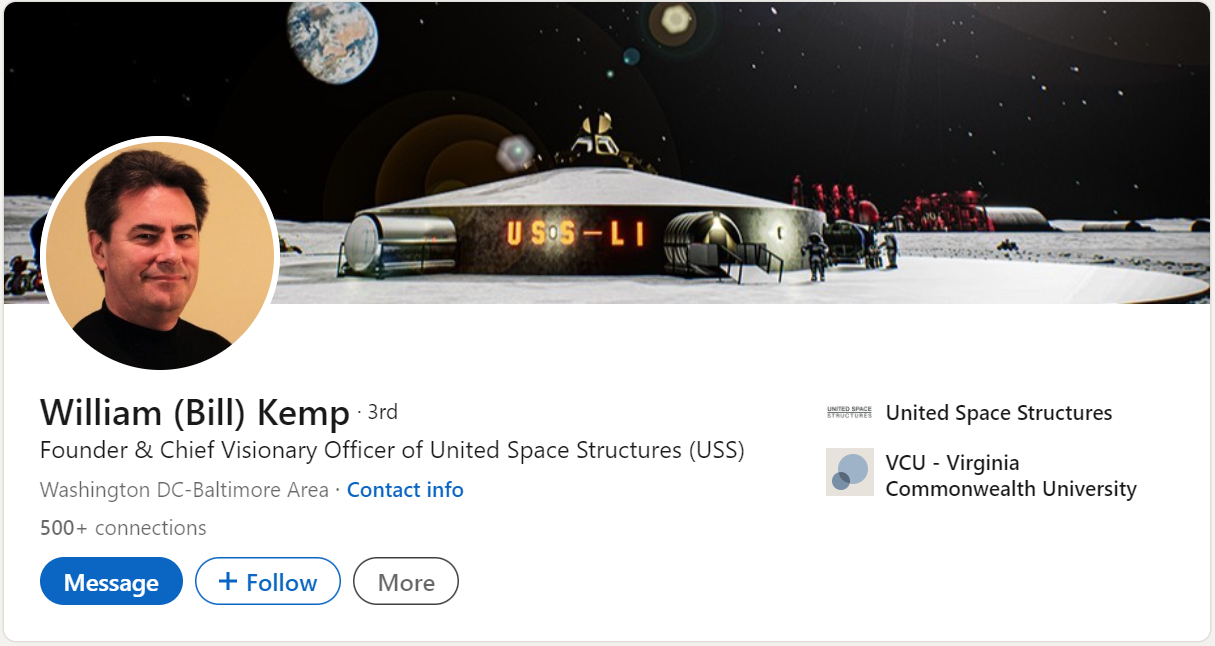The width and height of the screenshot is (1215, 646).
Task: Open the Contact info link
Action: point(405,490)
